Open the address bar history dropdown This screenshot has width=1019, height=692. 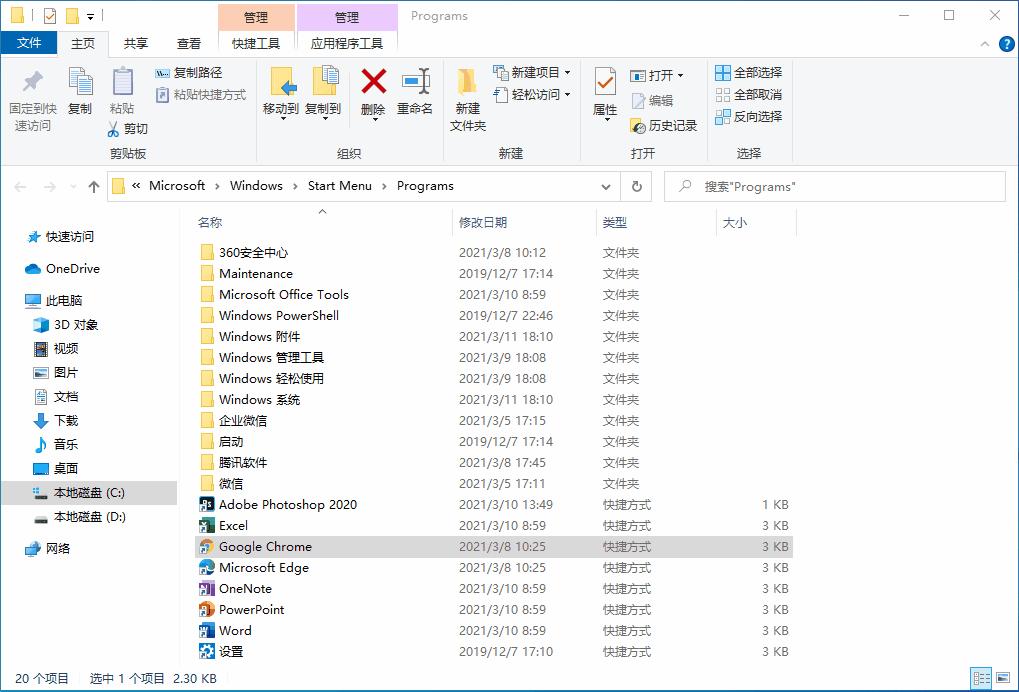click(x=607, y=186)
